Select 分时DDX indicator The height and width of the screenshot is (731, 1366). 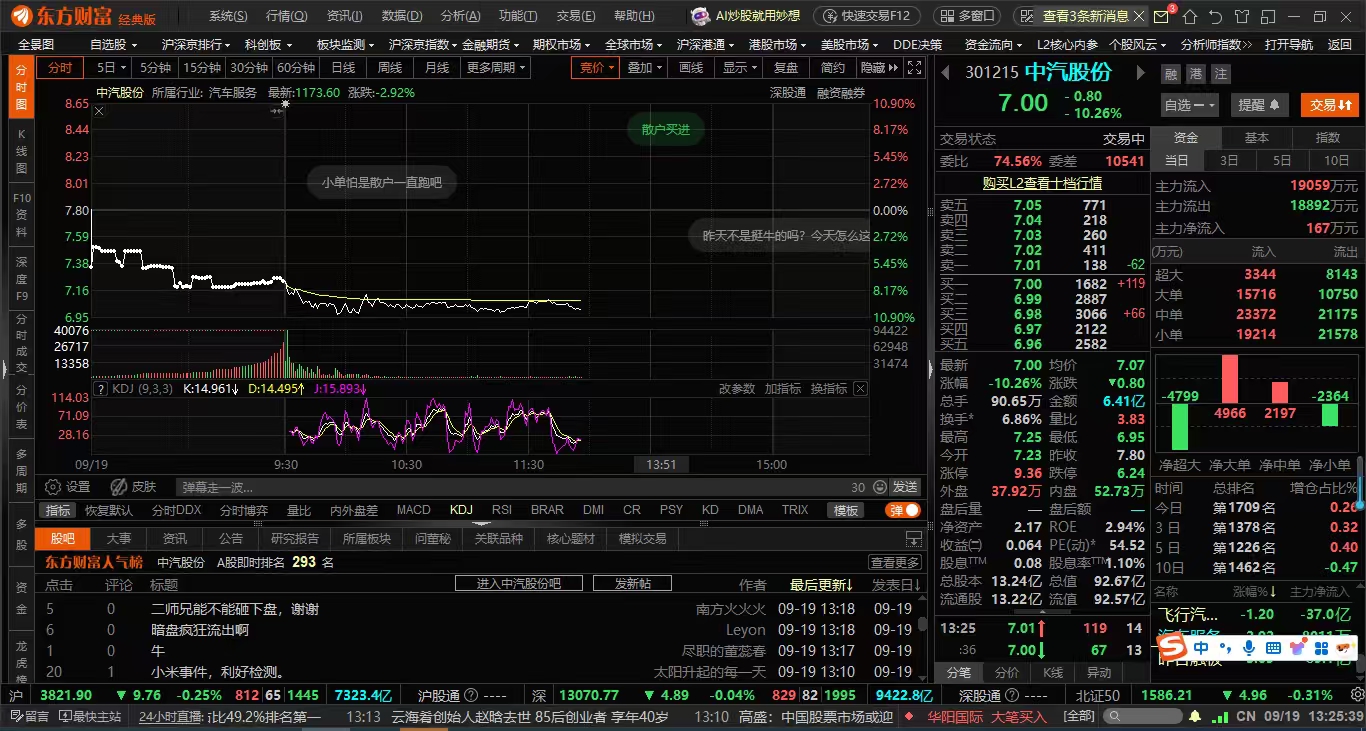[176, 510]
